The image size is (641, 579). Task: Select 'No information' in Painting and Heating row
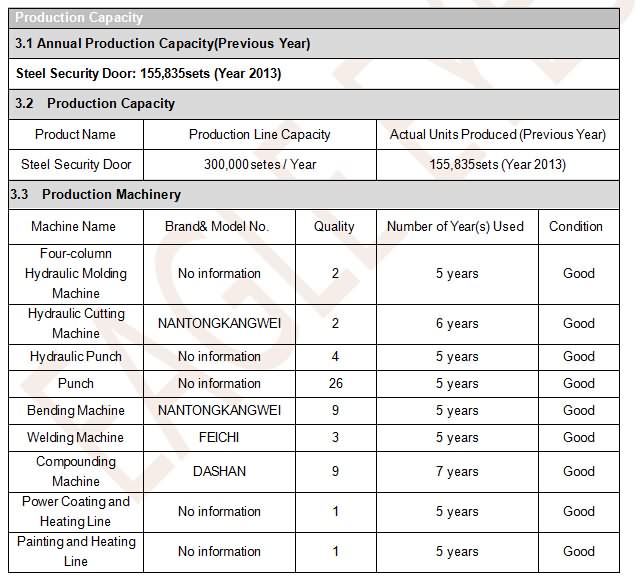point(219,552)
